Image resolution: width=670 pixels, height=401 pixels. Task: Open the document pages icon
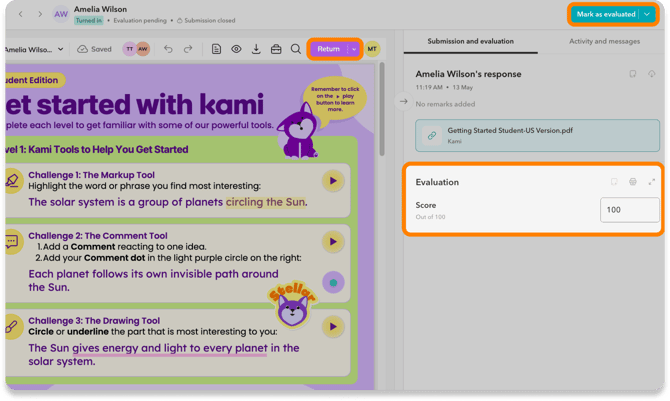(216, 49)
